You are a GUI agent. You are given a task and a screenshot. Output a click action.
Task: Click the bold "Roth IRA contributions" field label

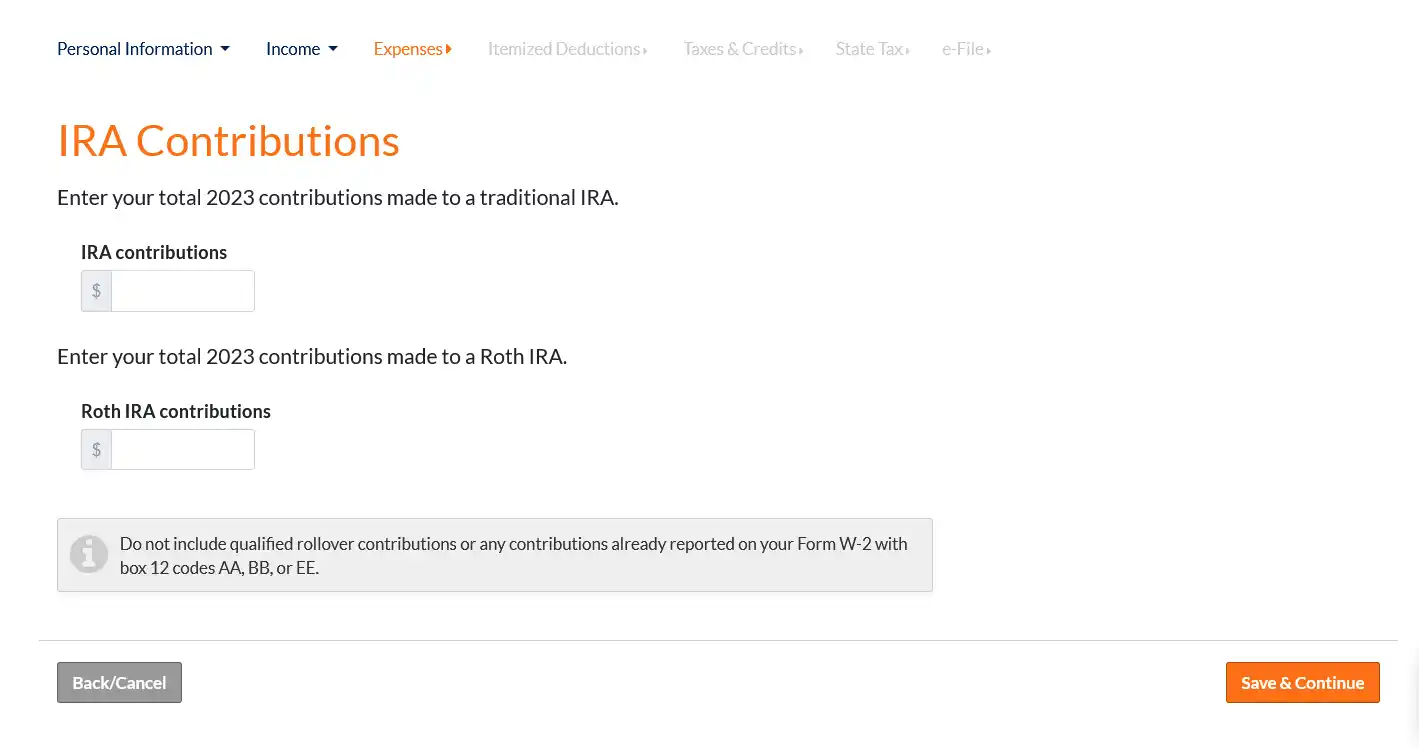pyautogui.click(x=176, y=411)
